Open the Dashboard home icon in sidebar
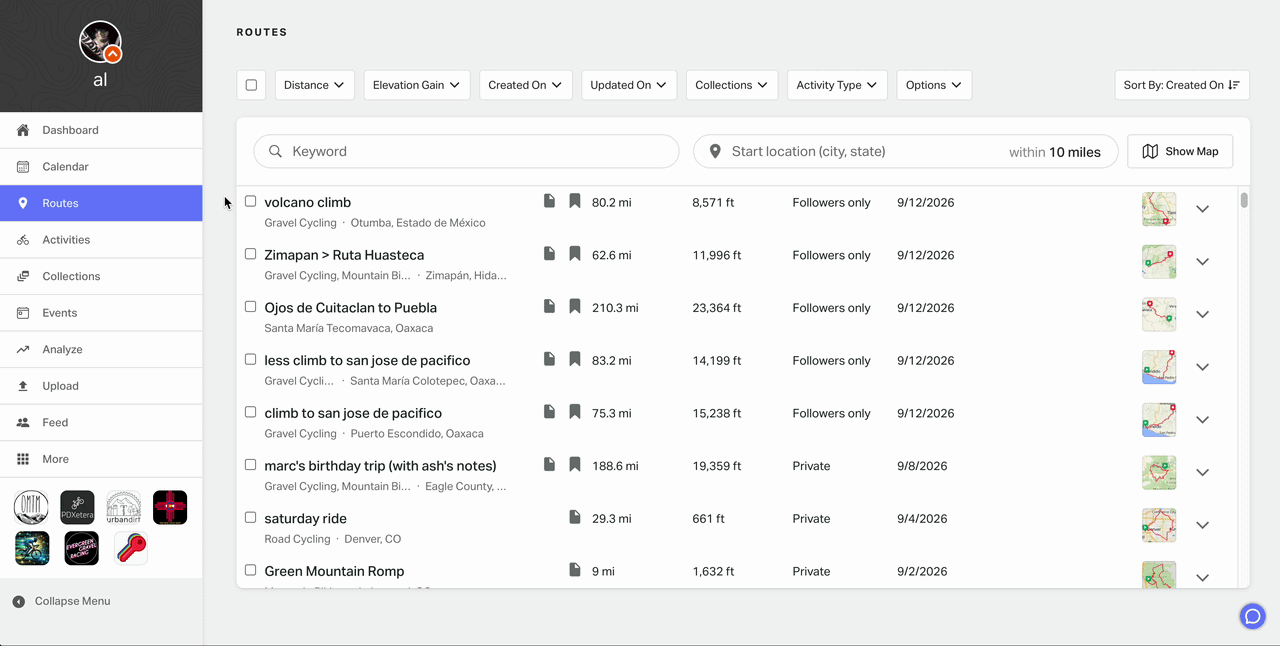This screenshot has height=646, width=1280. [x=23, y=130]
